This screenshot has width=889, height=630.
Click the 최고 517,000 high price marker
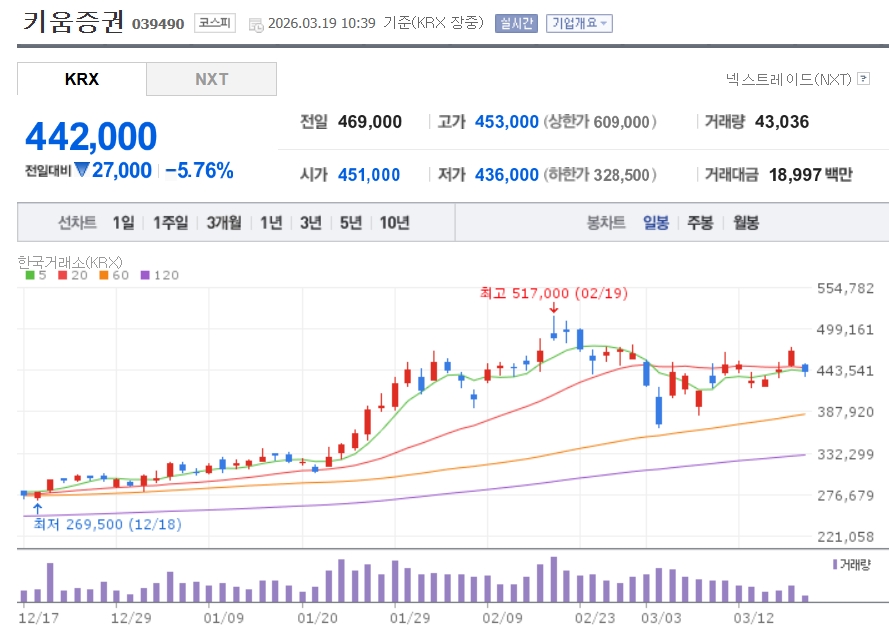click(x=540, y=293)
